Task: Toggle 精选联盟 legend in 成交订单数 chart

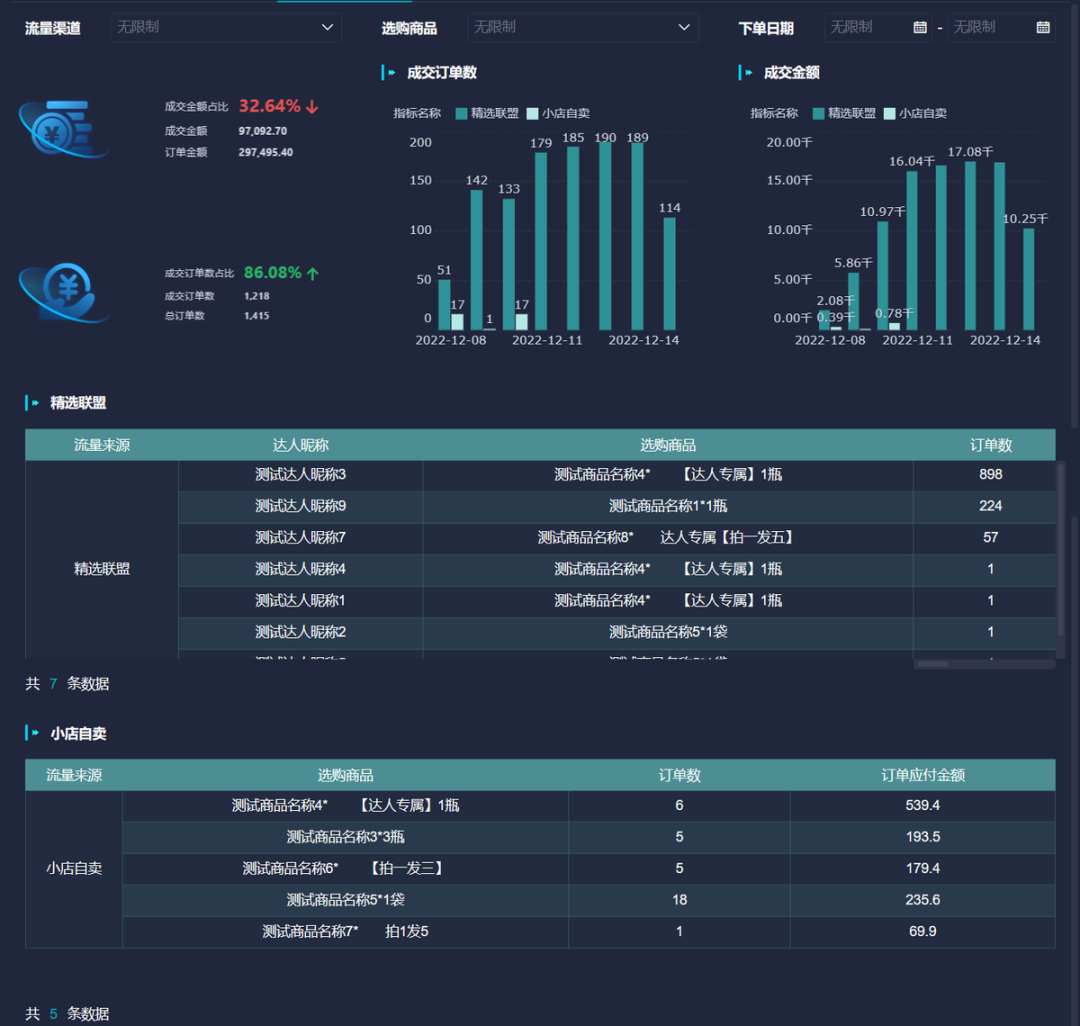Action: (x=487, y=114)
